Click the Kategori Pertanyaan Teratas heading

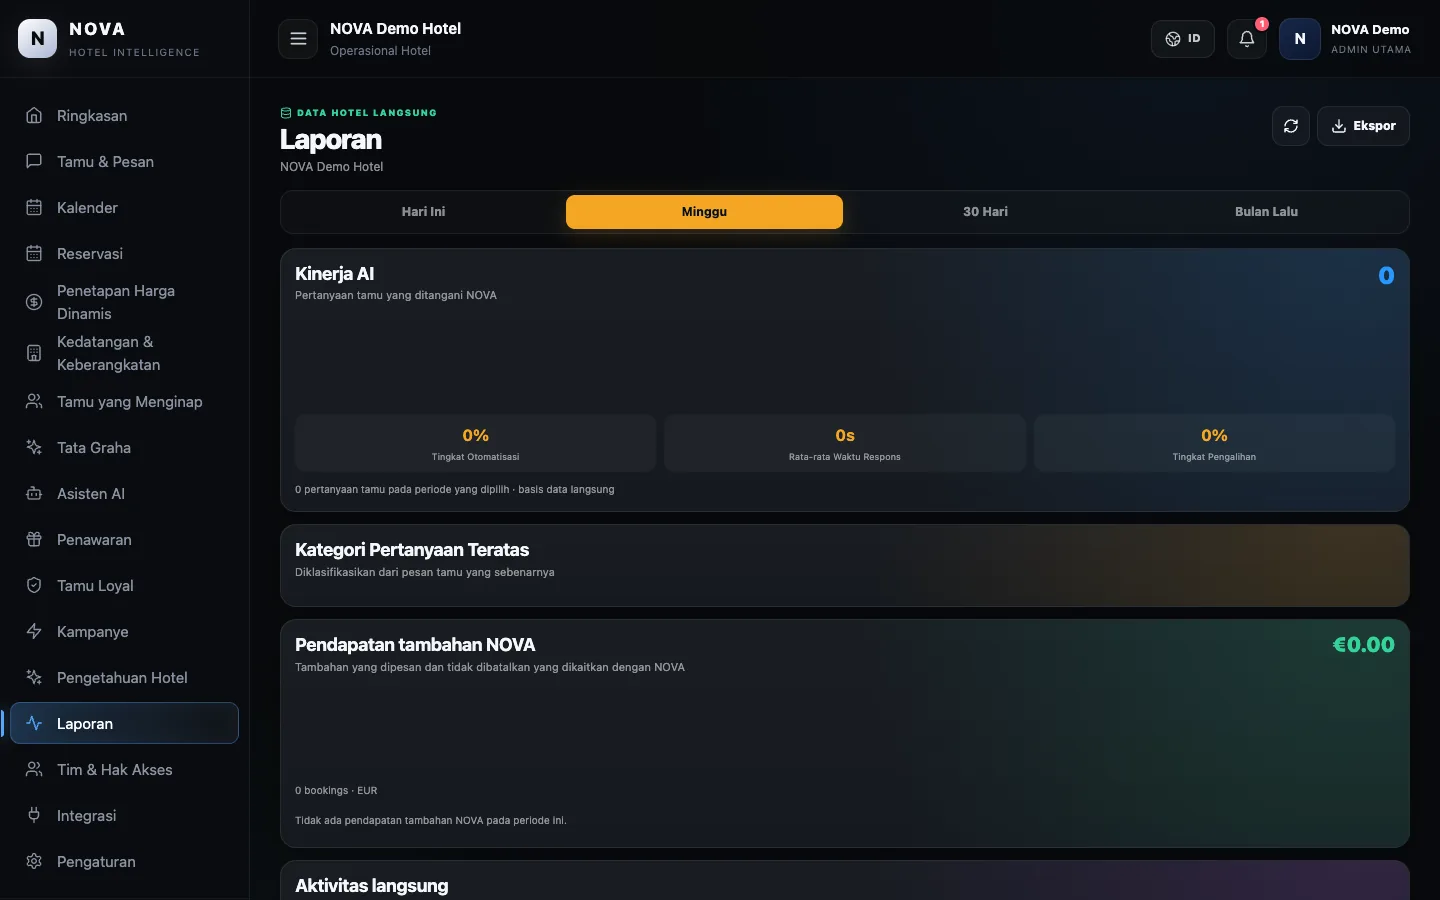point(412,550)
